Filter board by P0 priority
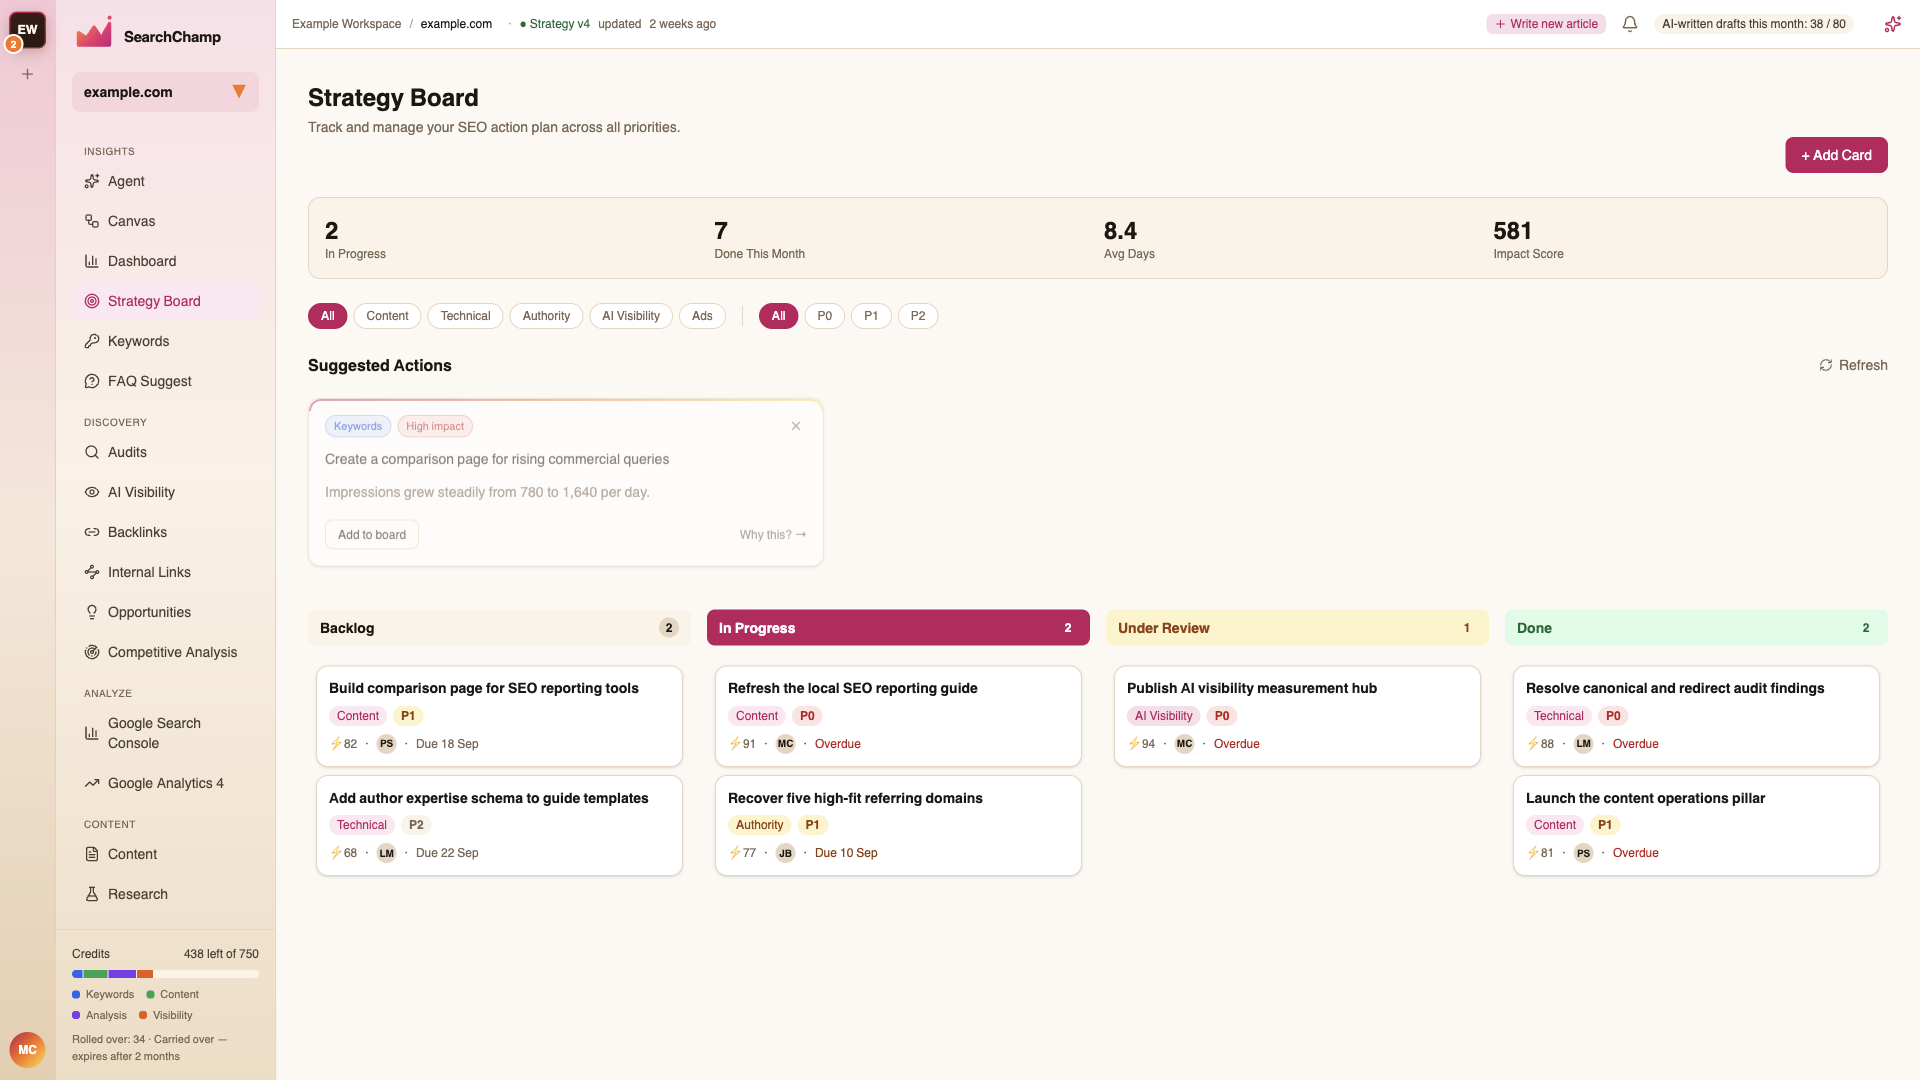 pyautogui.click(x=824, y=316)
